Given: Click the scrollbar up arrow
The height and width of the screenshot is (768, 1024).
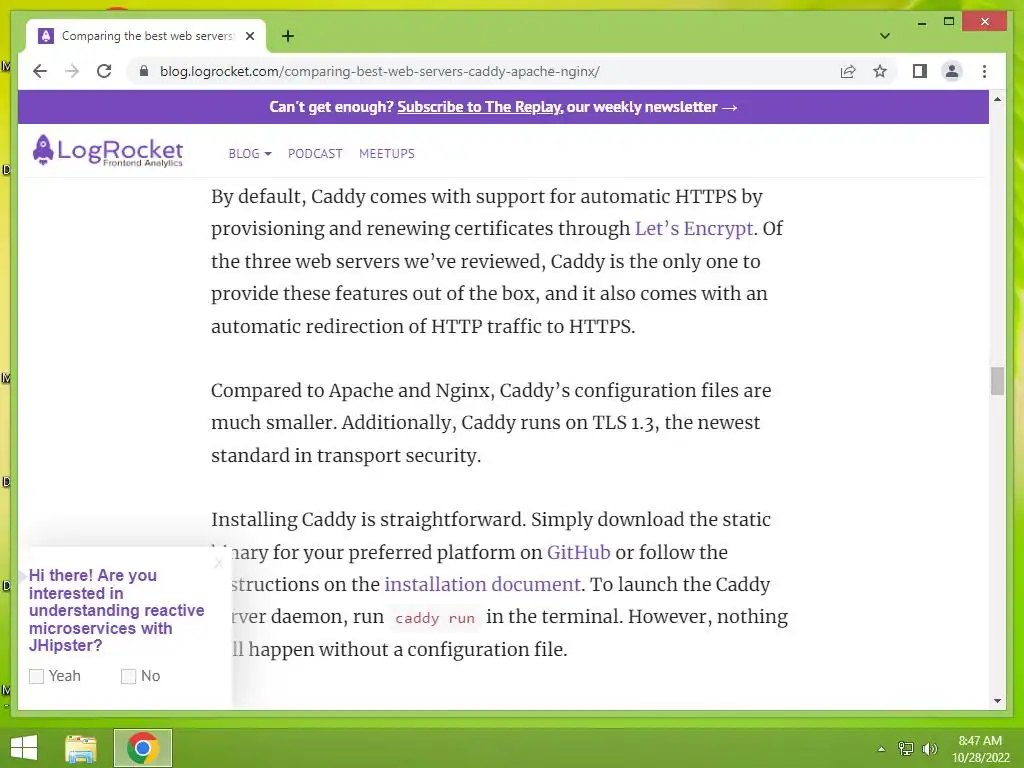Looking at the screenshot, I should point(997,99).
